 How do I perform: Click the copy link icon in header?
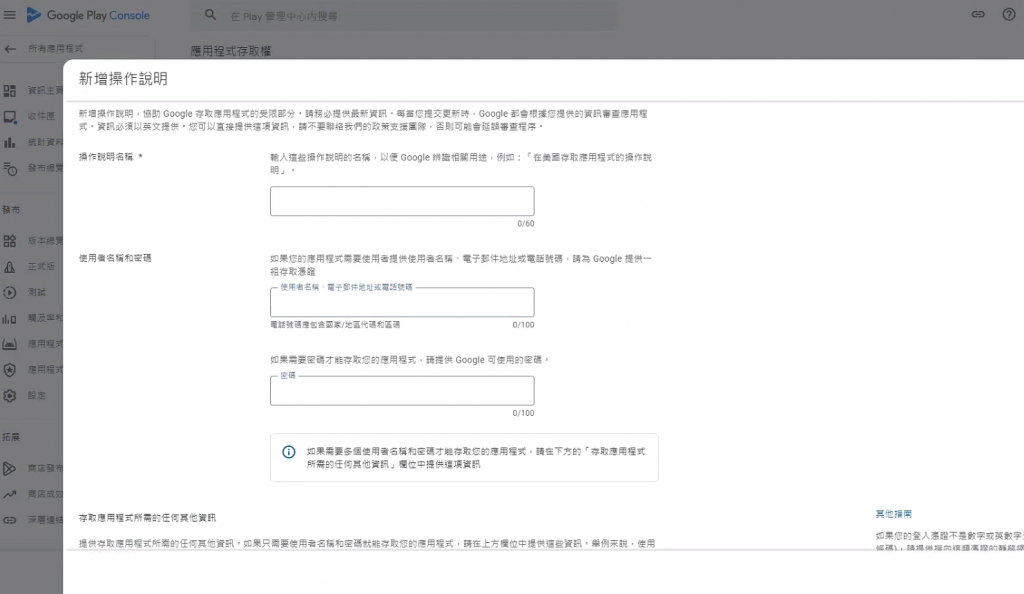coord(978,14)
